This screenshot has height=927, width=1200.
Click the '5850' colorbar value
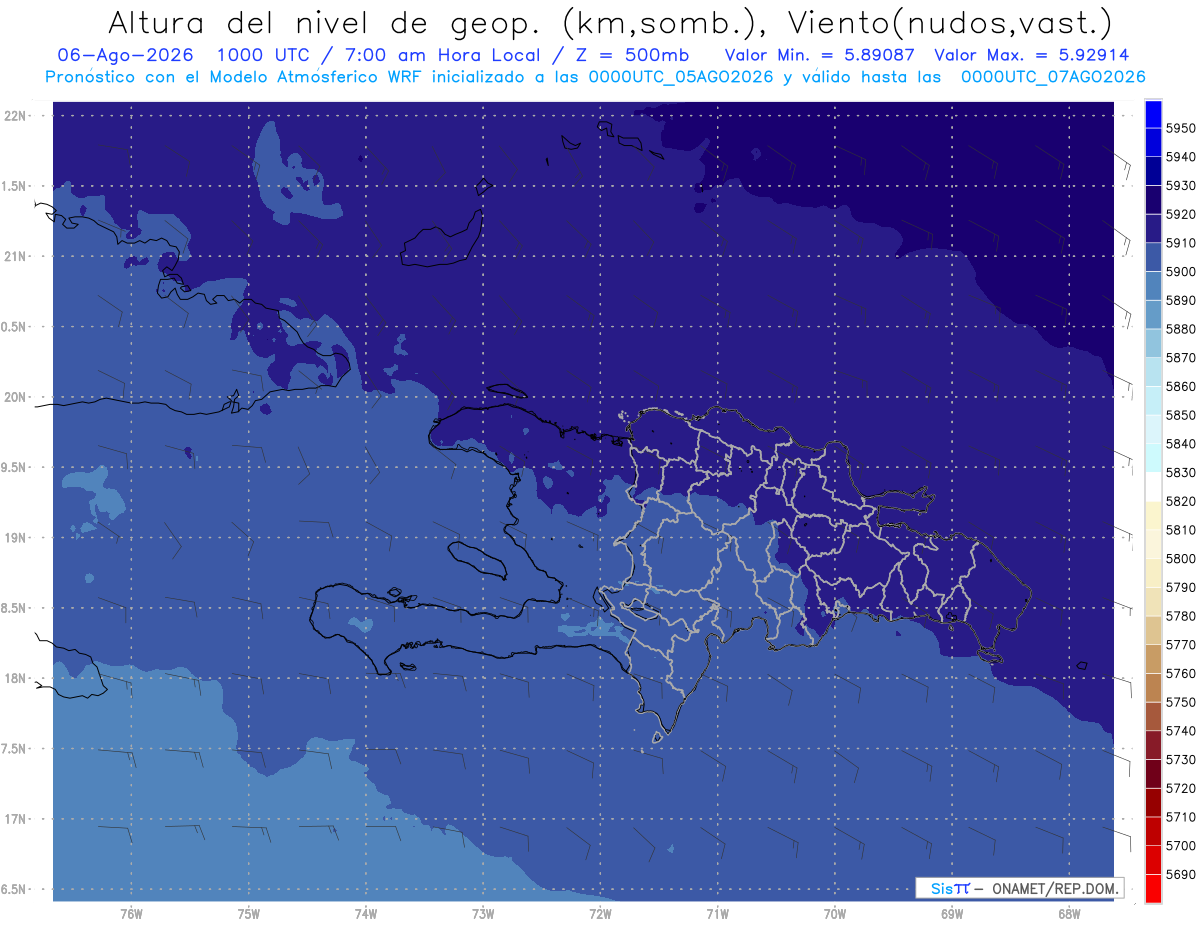click(1180, 415)
